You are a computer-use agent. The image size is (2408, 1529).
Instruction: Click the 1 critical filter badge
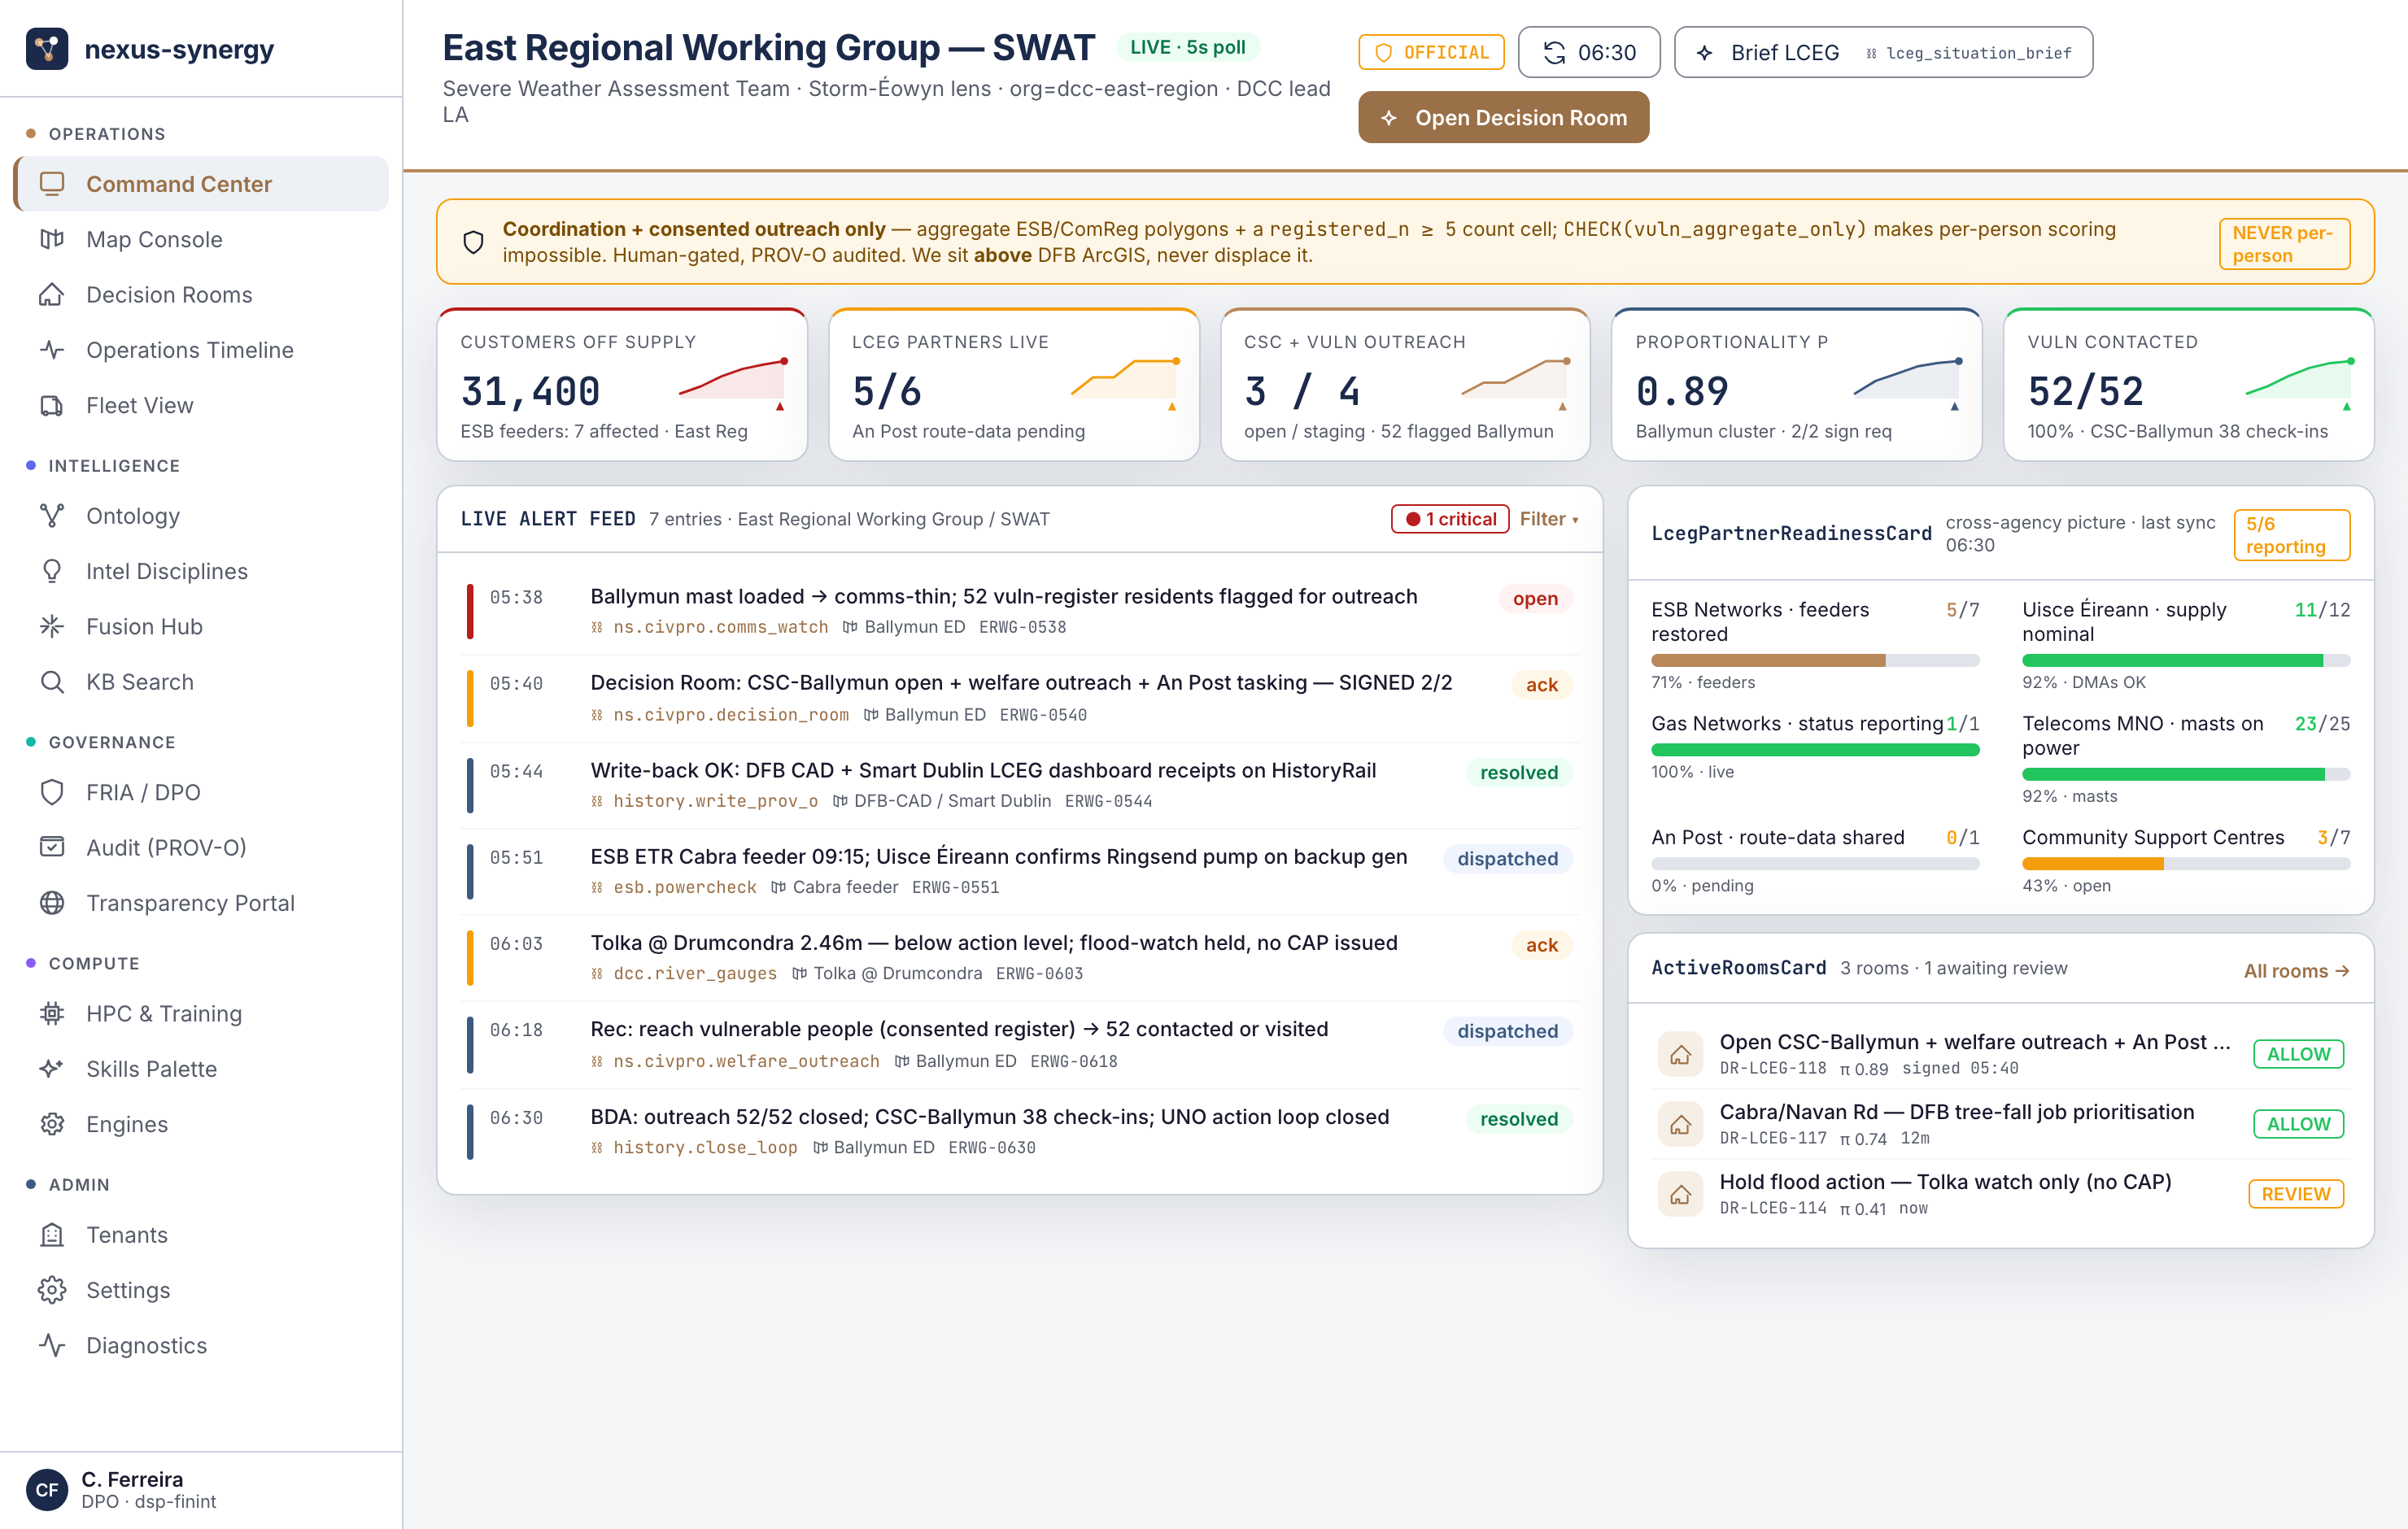(x=1450, y=519)
